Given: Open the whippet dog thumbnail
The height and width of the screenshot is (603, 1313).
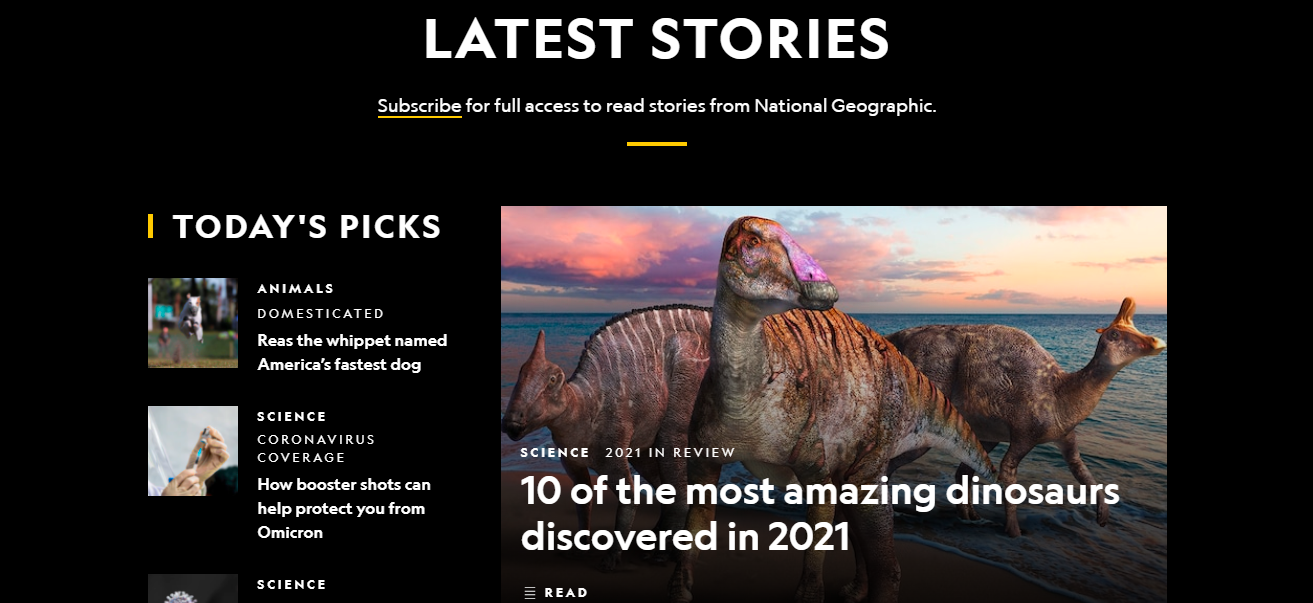Looking at the screenshot, I should (x=193, y=323).
